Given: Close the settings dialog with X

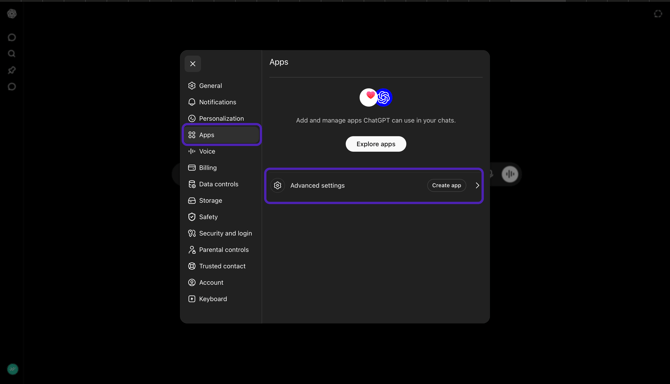Looking at the screenshot, I should tap(193, 64).
